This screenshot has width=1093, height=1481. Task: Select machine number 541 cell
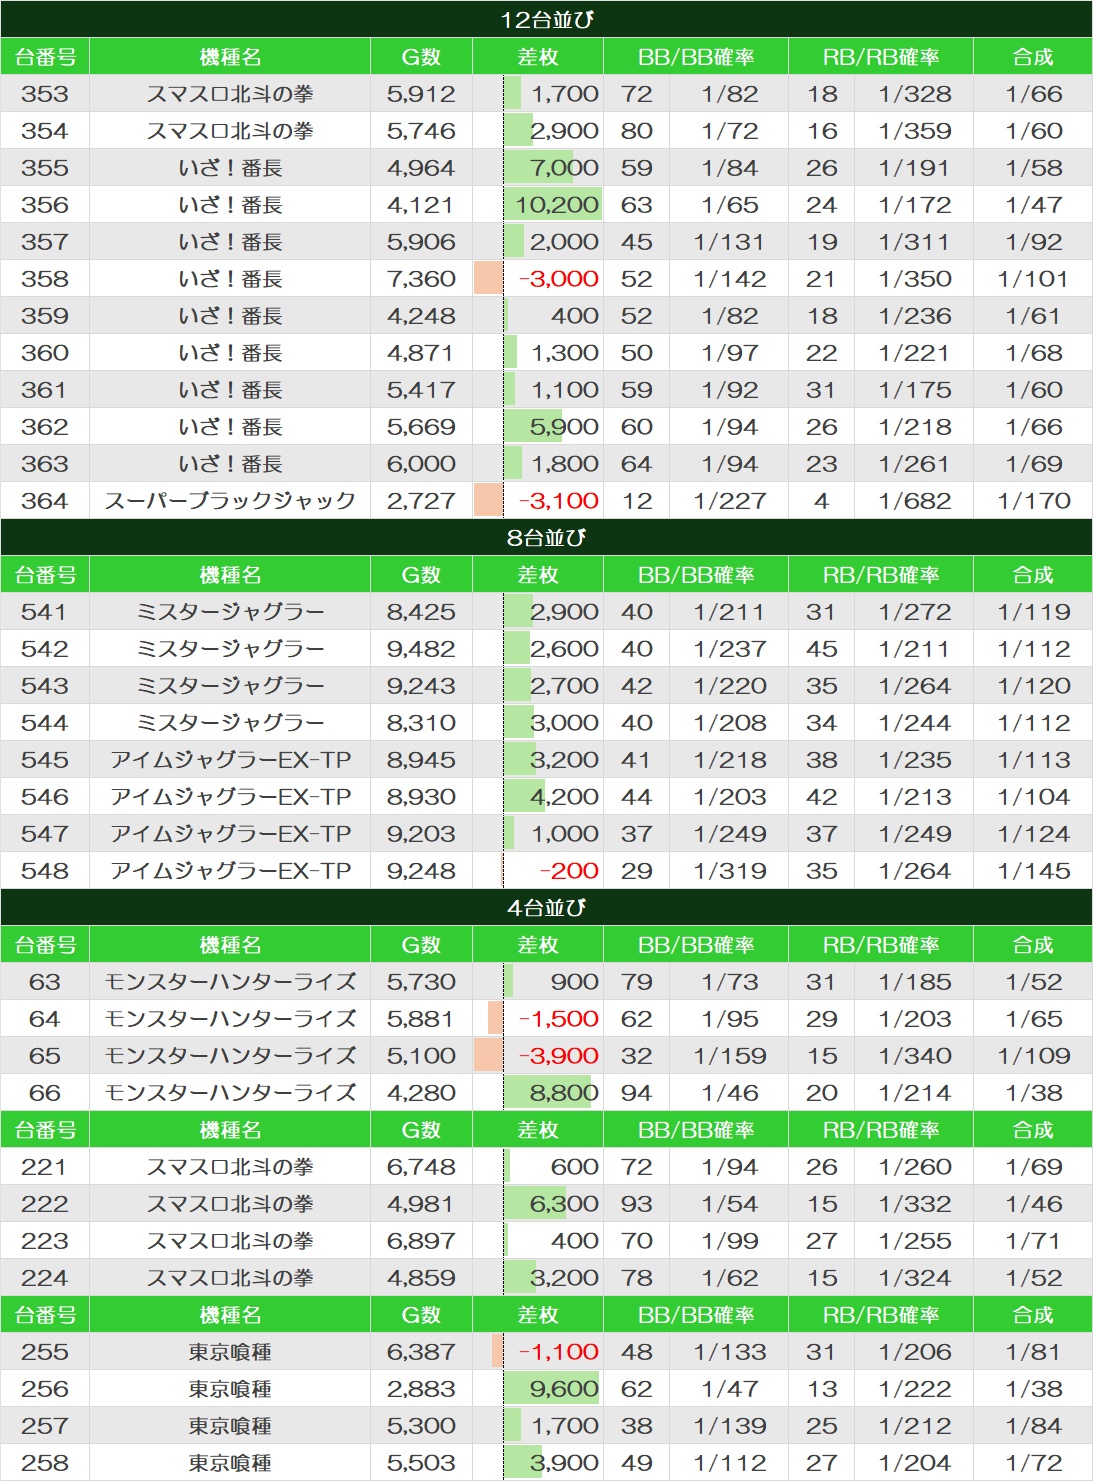(x=45, y=612)
